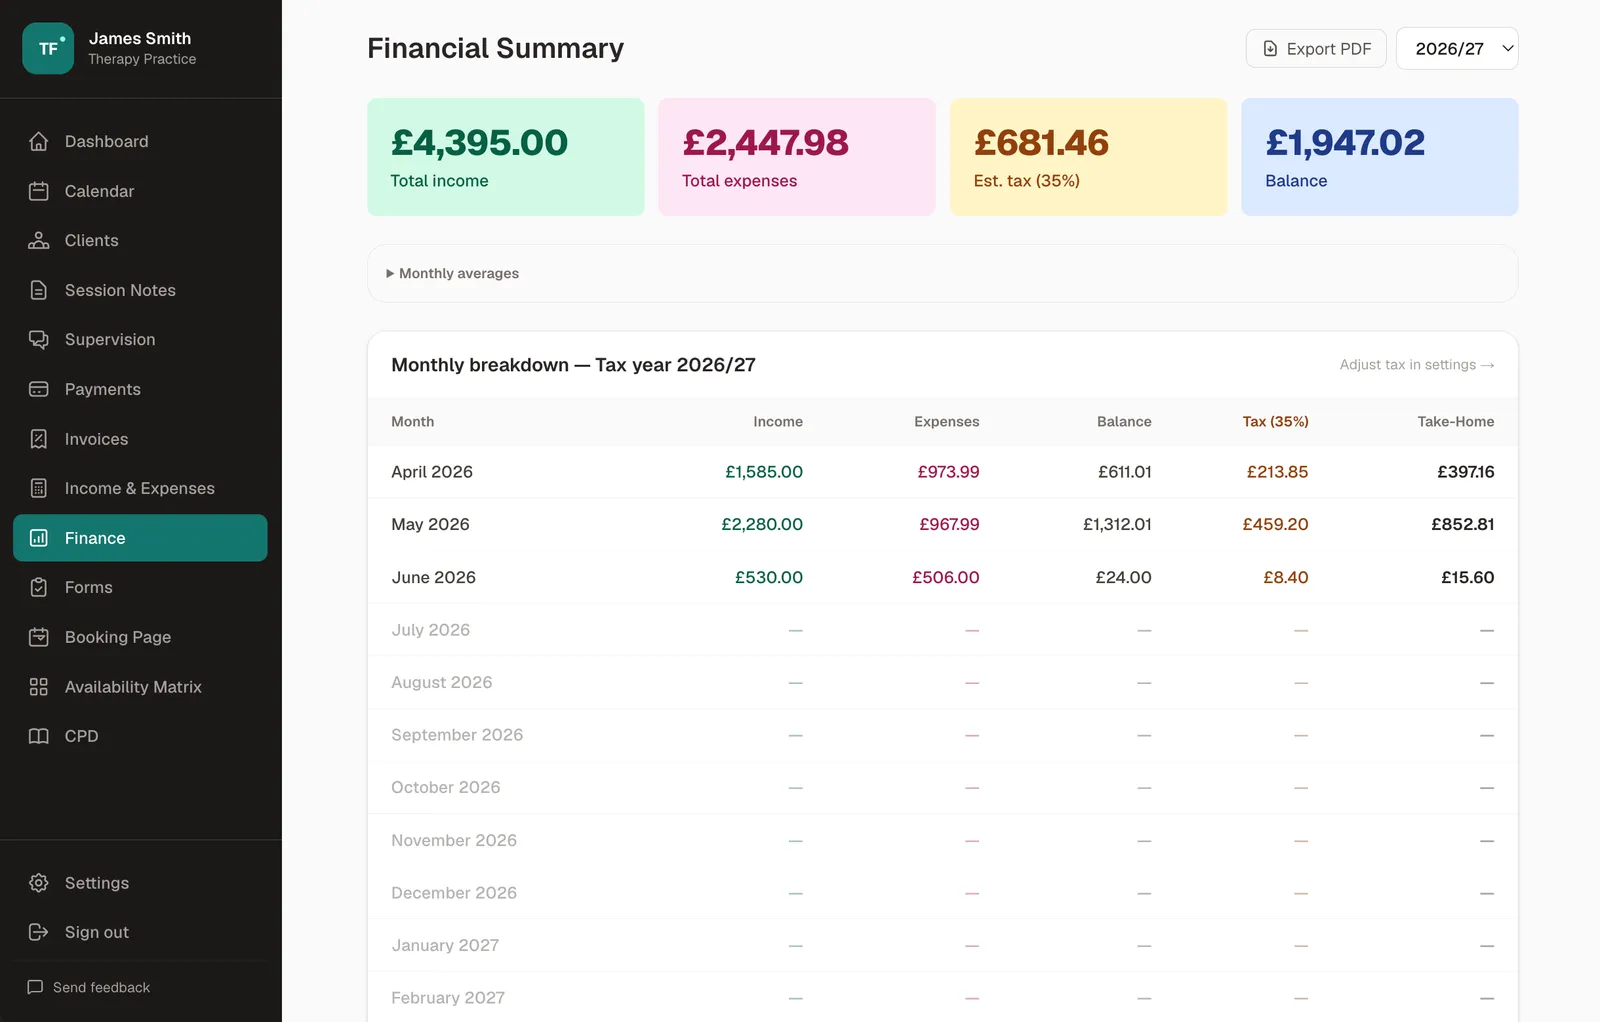Sign out via its text label
The image size is (1600, 1022).
97,932
